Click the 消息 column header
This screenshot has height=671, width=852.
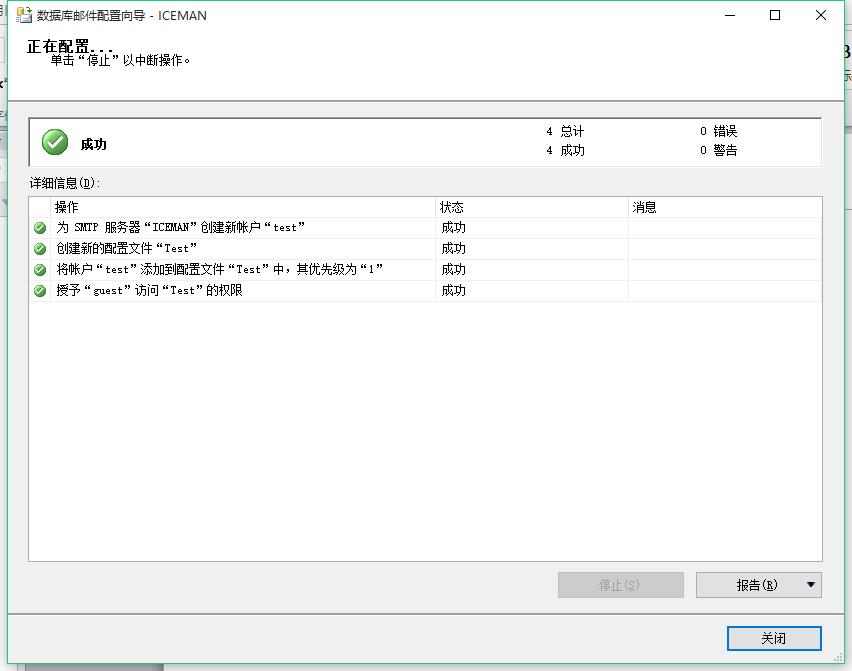pos(725,207)
